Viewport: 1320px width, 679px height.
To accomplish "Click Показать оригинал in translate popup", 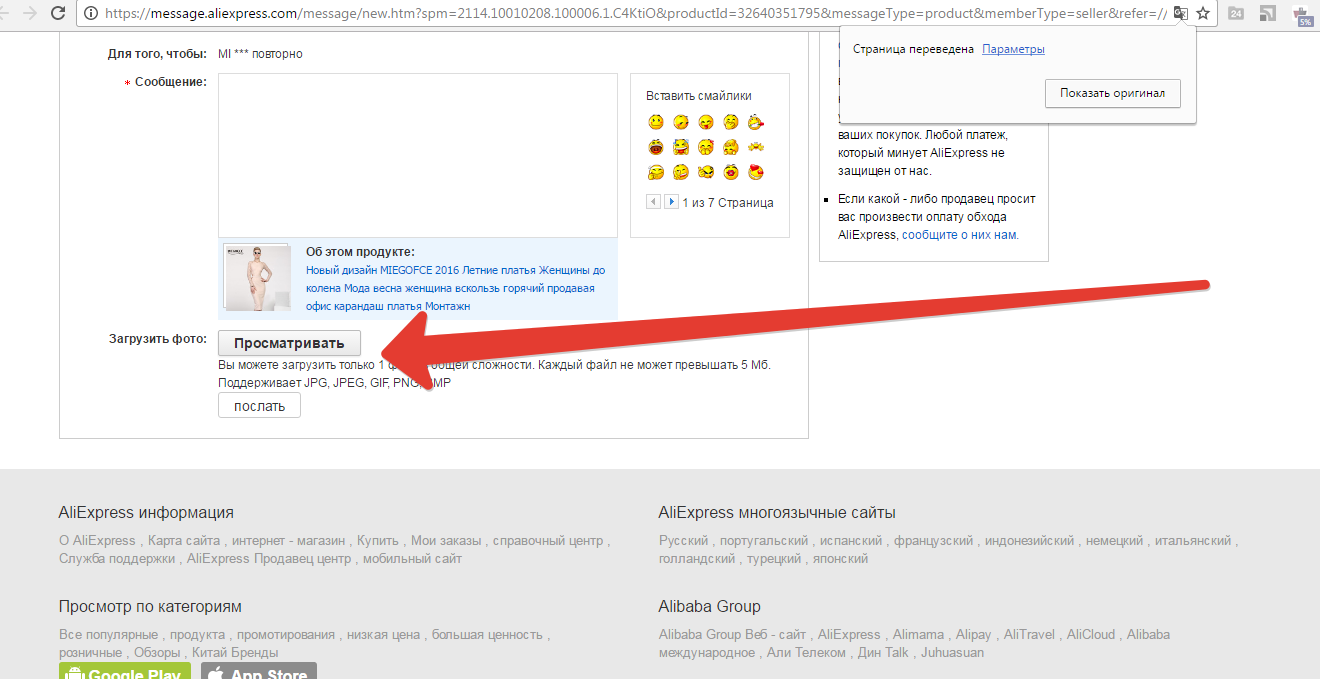I will 1113,93.
